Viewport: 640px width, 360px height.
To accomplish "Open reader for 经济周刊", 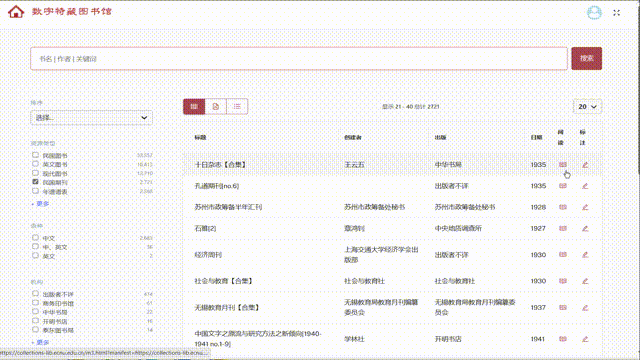I will pyautogui.click(x=563, y=254).
